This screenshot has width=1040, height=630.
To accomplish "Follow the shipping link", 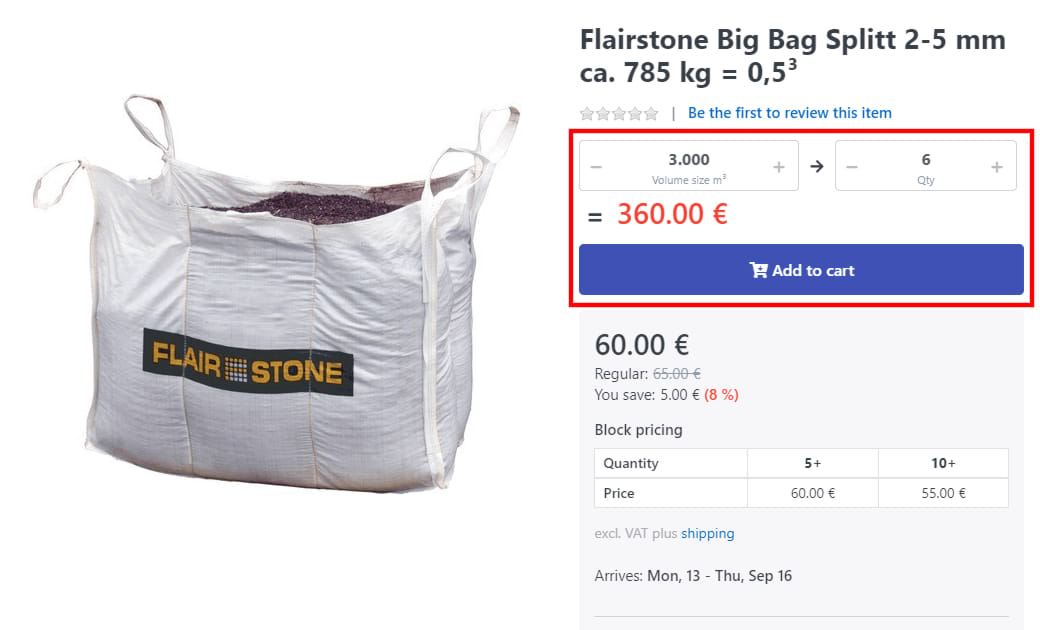I will pyautogui.click(x=708, y=534).
